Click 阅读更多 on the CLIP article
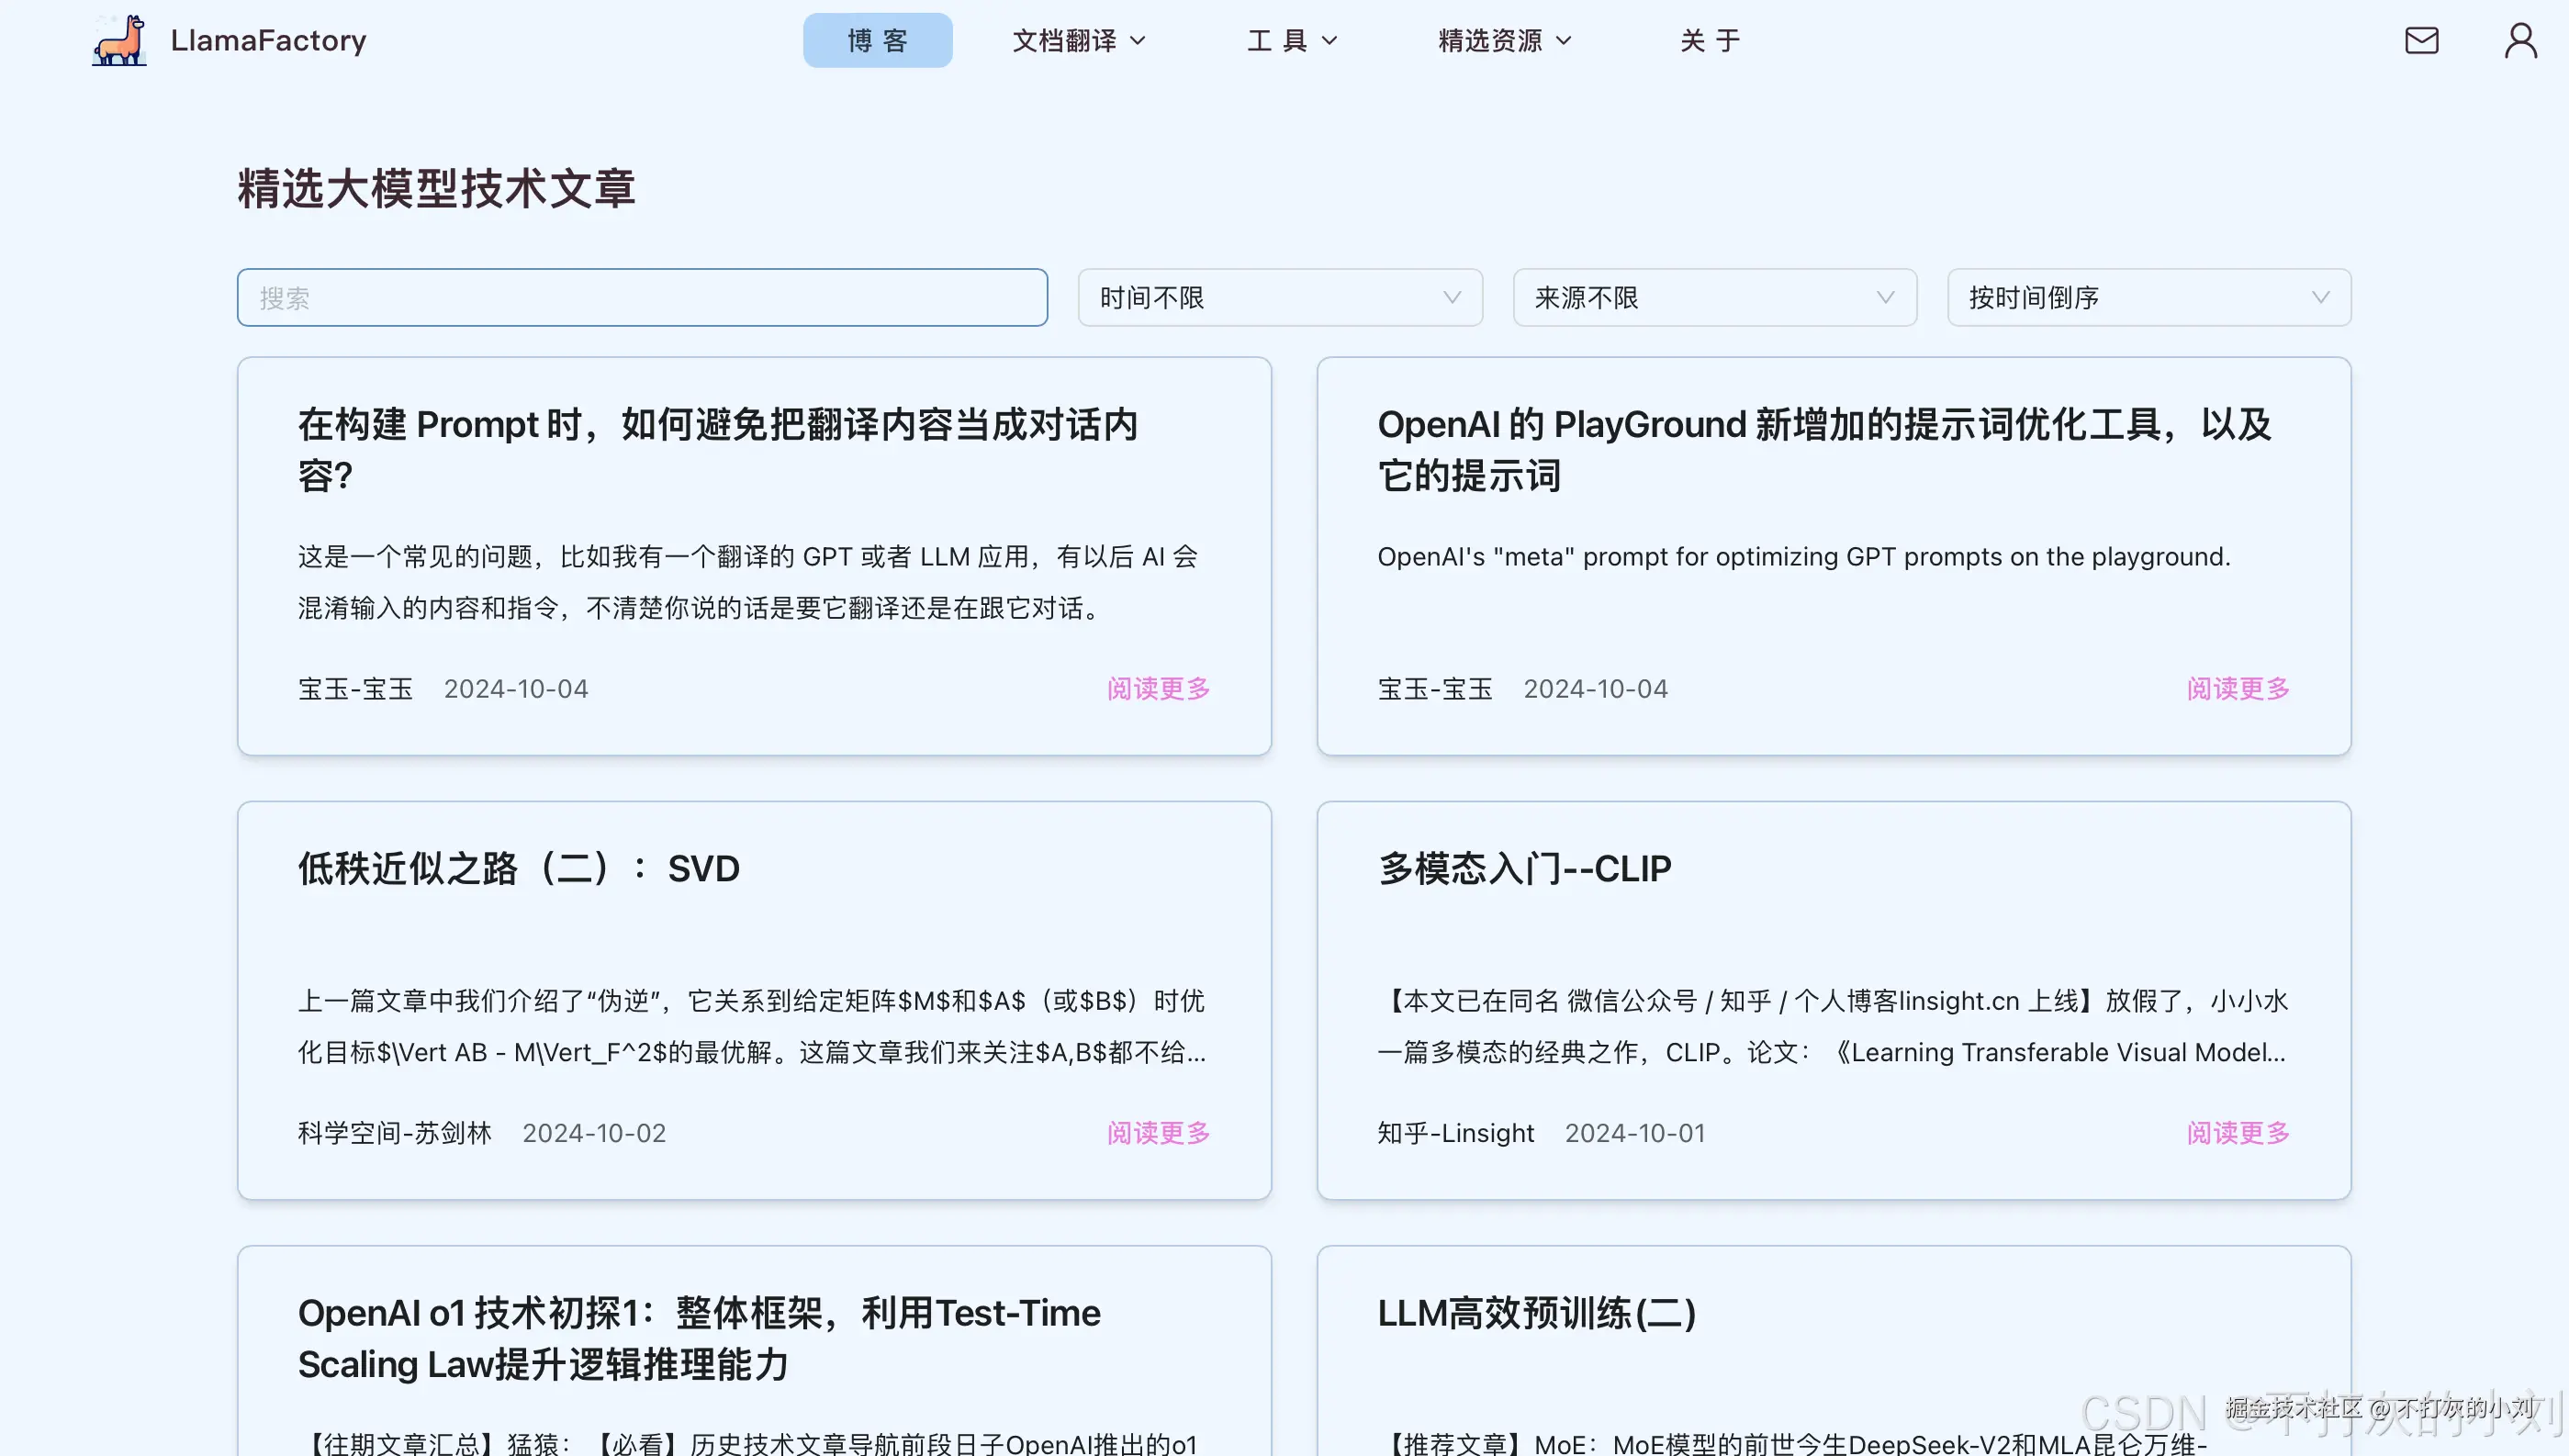This screenshot has height=1456, width=2569. point(2238,1133)
